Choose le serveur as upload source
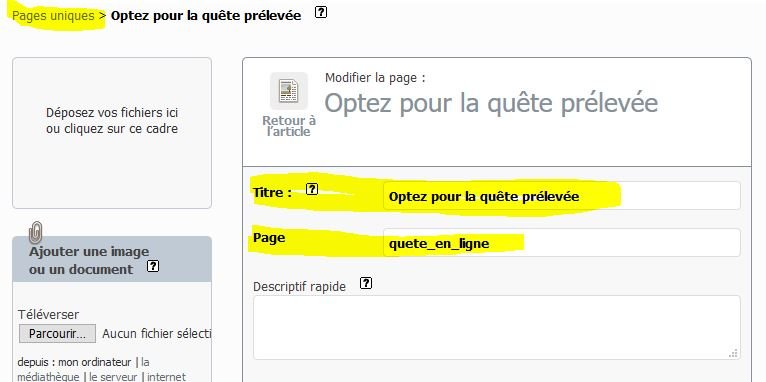Viewport: 766px width, 382px height. click(x=113, y=377)
